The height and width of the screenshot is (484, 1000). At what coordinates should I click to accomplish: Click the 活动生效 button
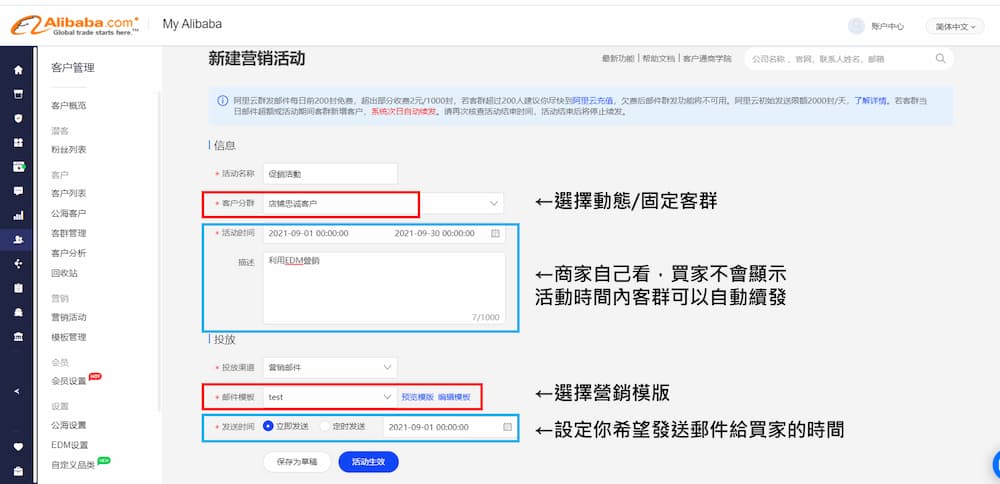tap(368, 462)
